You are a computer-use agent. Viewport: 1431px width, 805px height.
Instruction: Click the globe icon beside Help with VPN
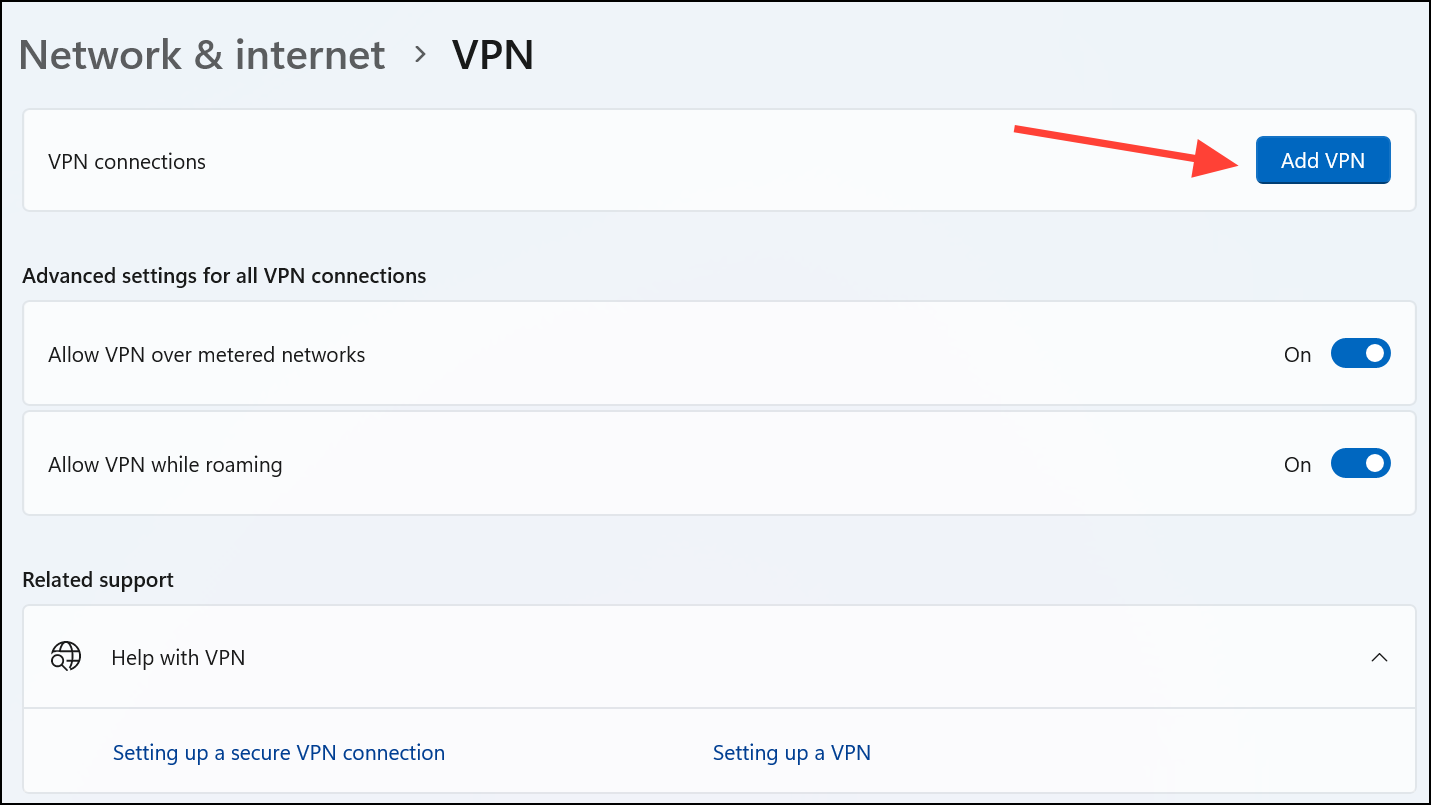tap(65, 657)
